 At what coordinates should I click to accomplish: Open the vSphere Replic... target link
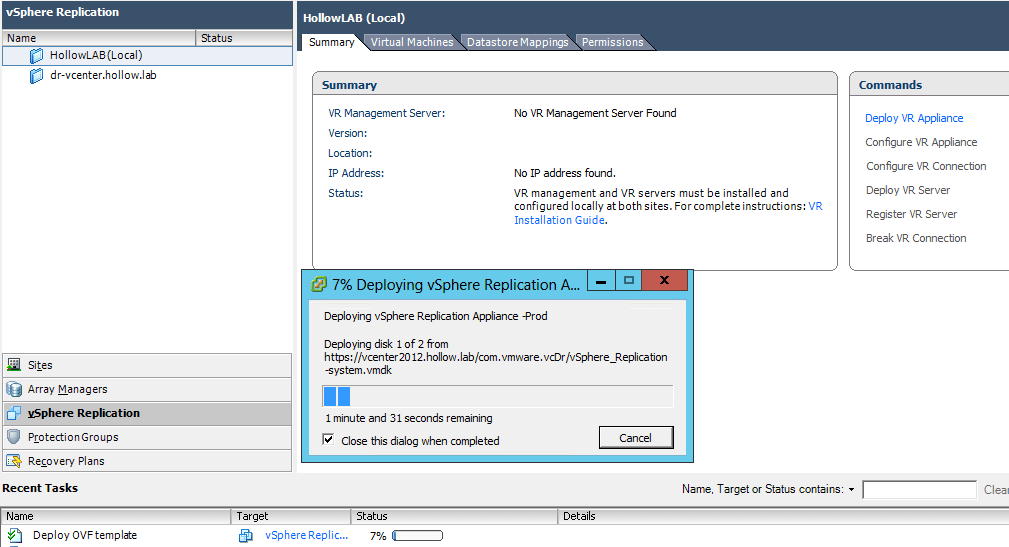pyautogui.click(x=306, y=535)
